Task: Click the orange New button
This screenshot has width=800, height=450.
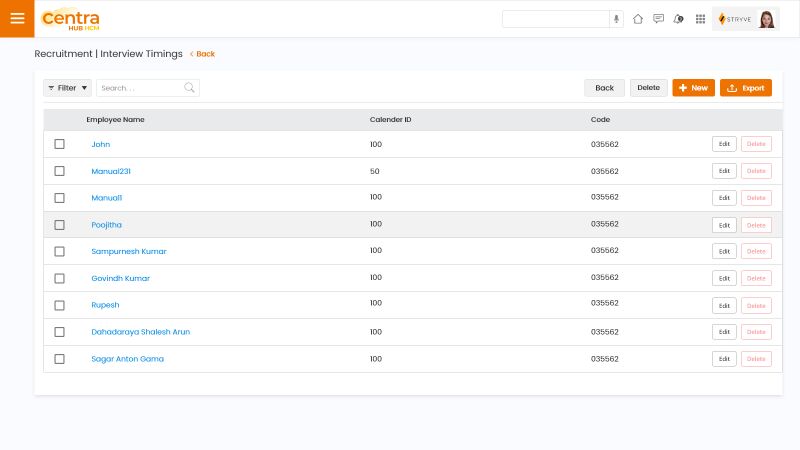Action: [693, 88]
